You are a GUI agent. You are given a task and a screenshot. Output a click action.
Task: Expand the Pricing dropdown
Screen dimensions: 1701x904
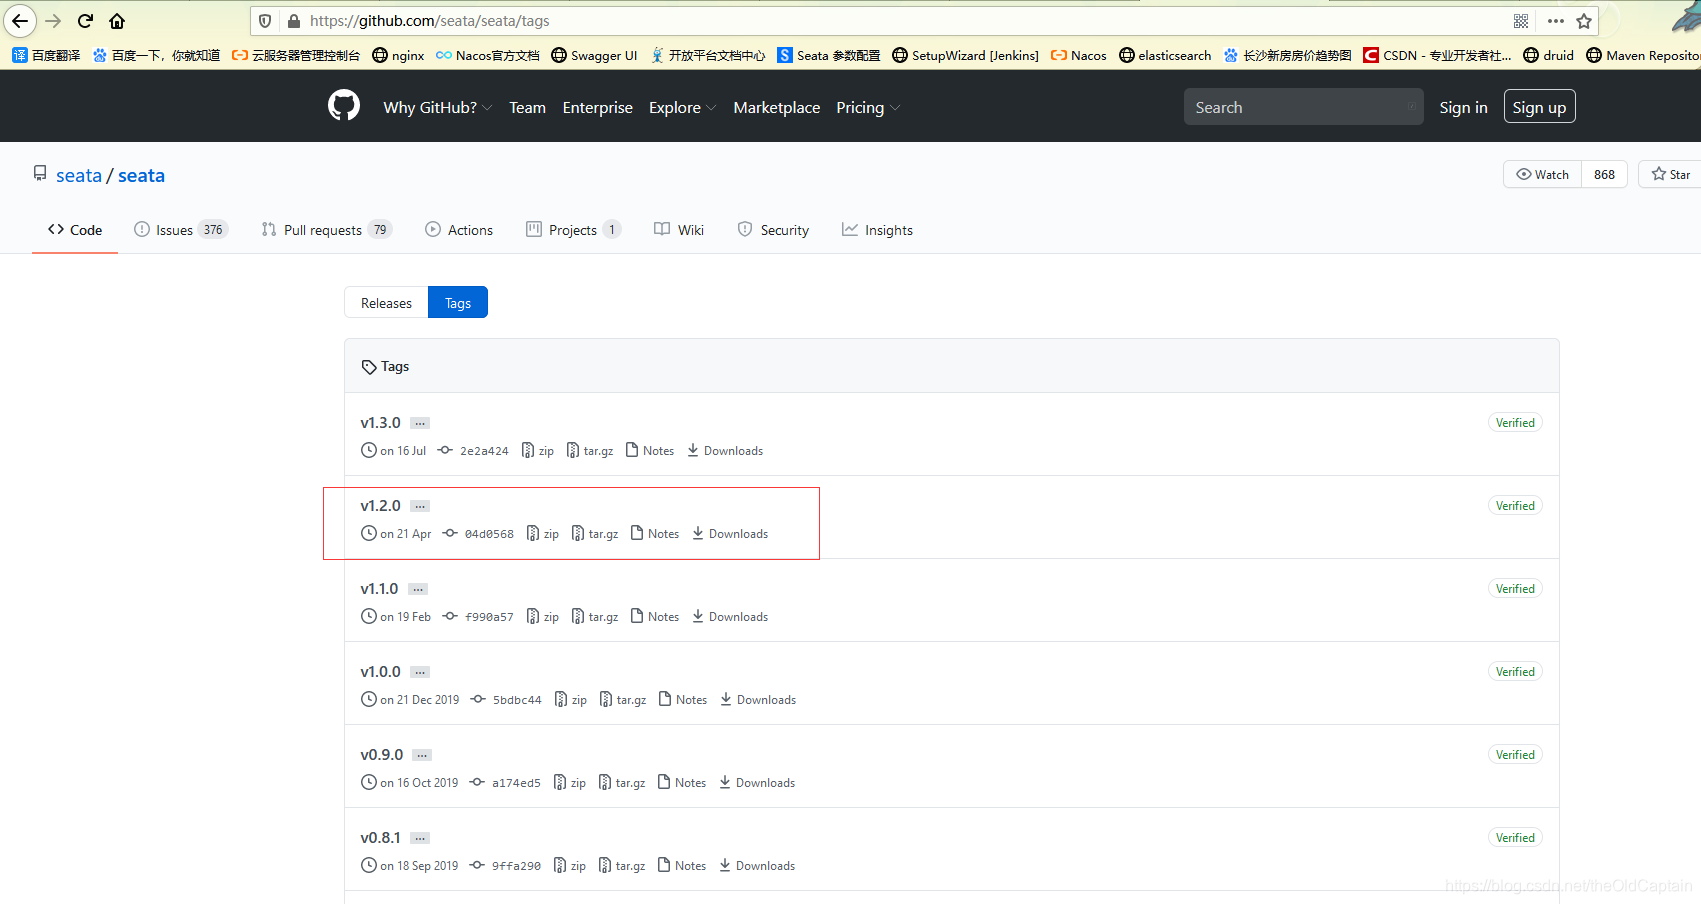pos(868,107)
